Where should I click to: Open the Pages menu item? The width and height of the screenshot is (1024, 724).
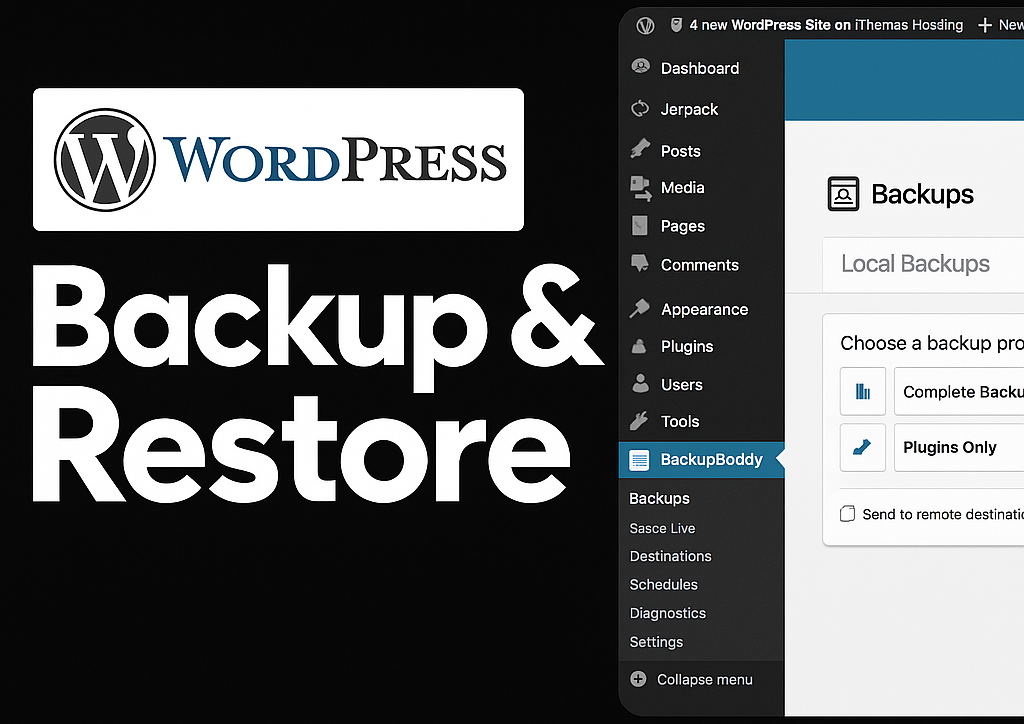[682, 227]
